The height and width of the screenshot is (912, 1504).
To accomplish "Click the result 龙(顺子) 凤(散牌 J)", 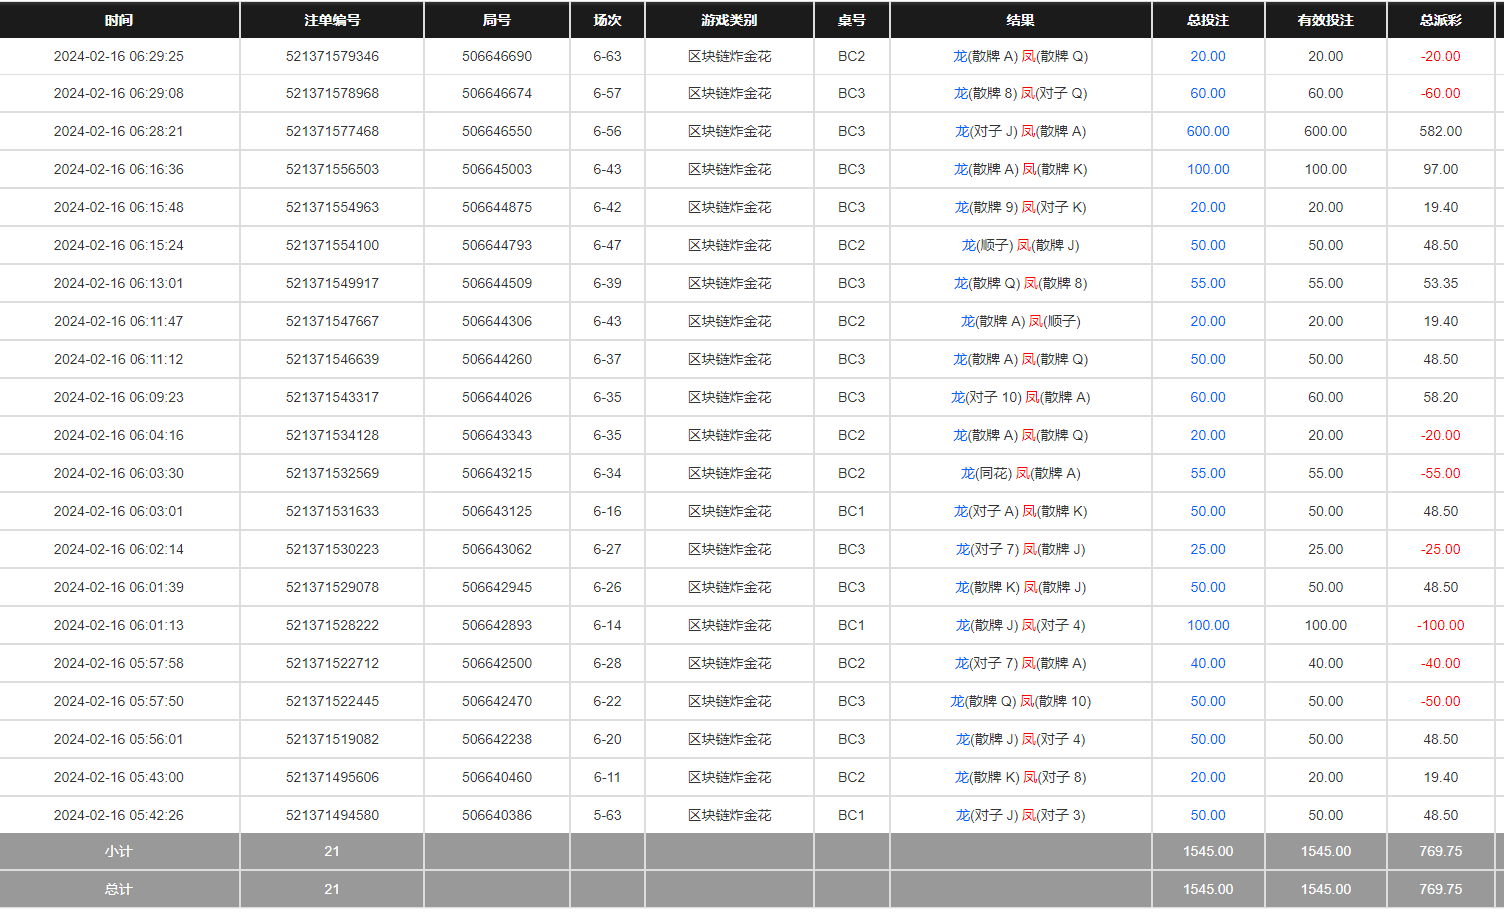I will [x=1020, y=245].
